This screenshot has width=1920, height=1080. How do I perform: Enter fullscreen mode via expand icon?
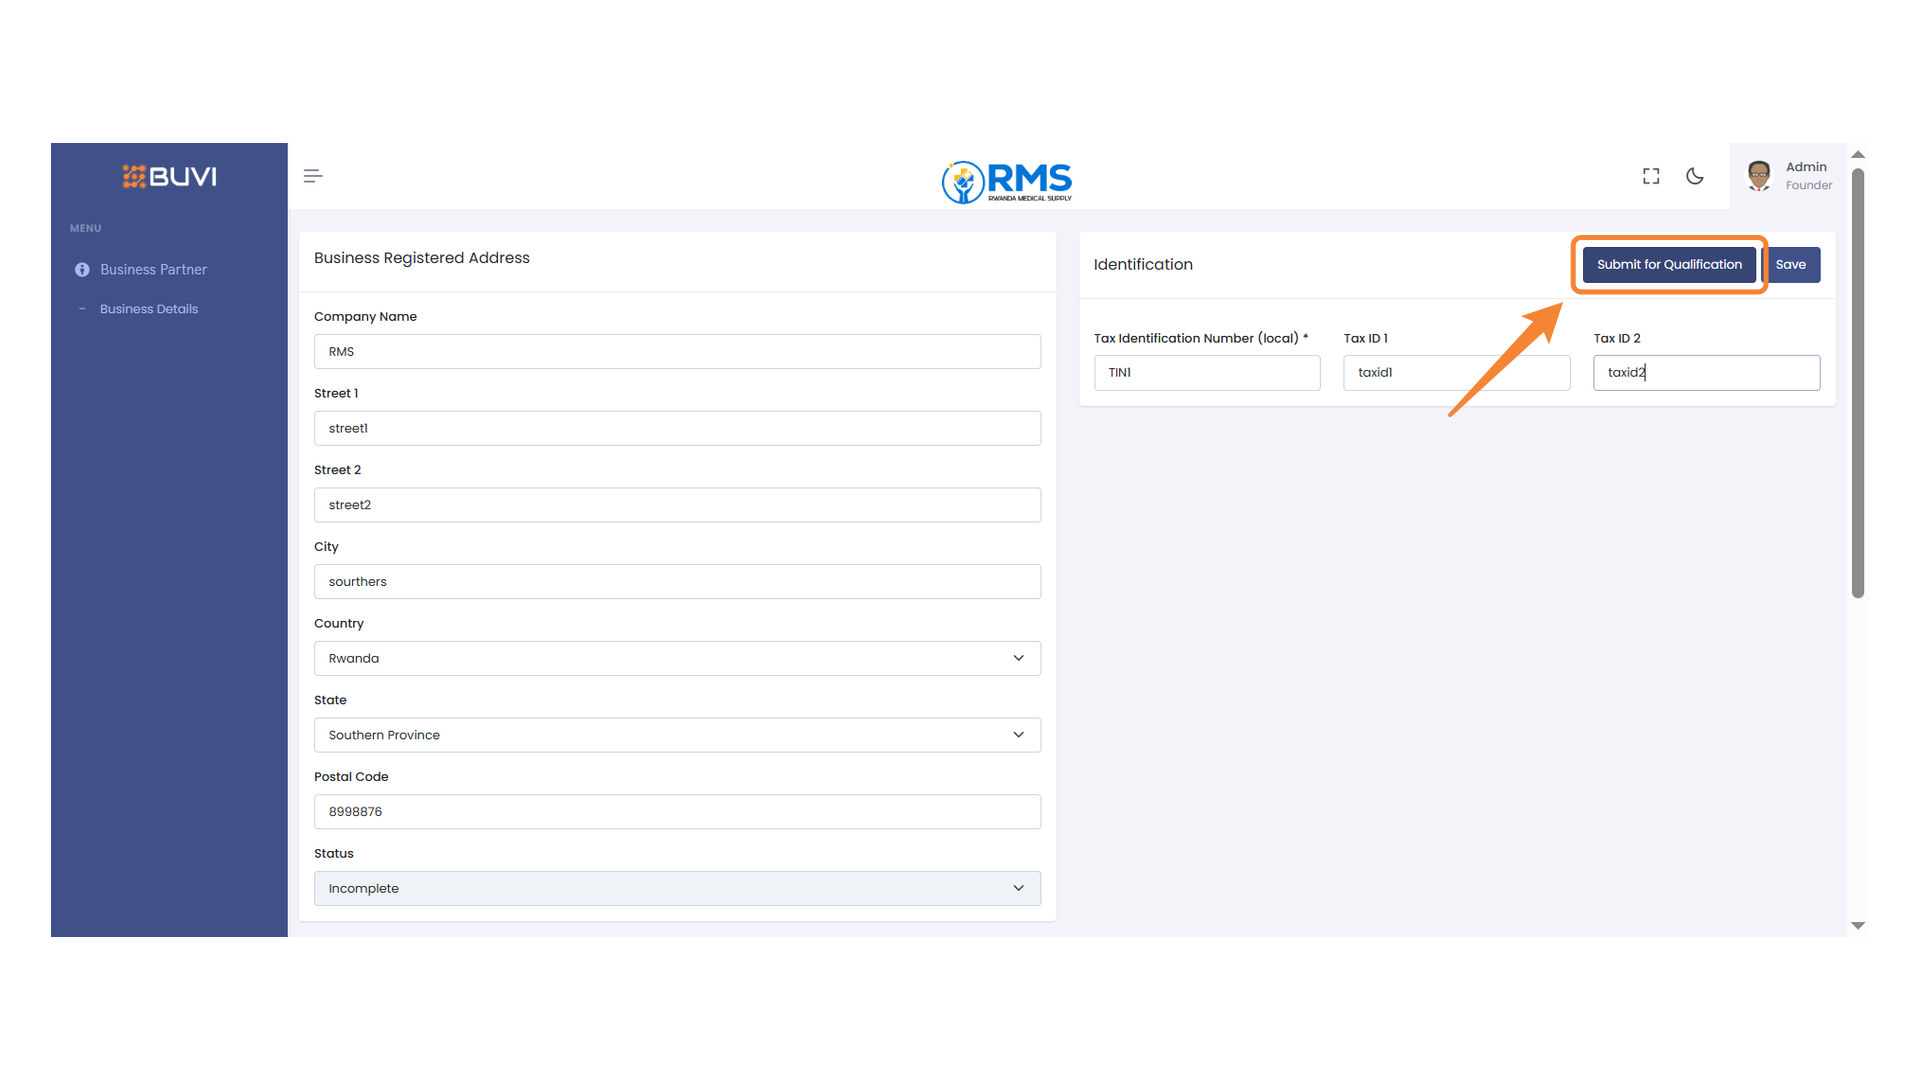point(1651,176)
